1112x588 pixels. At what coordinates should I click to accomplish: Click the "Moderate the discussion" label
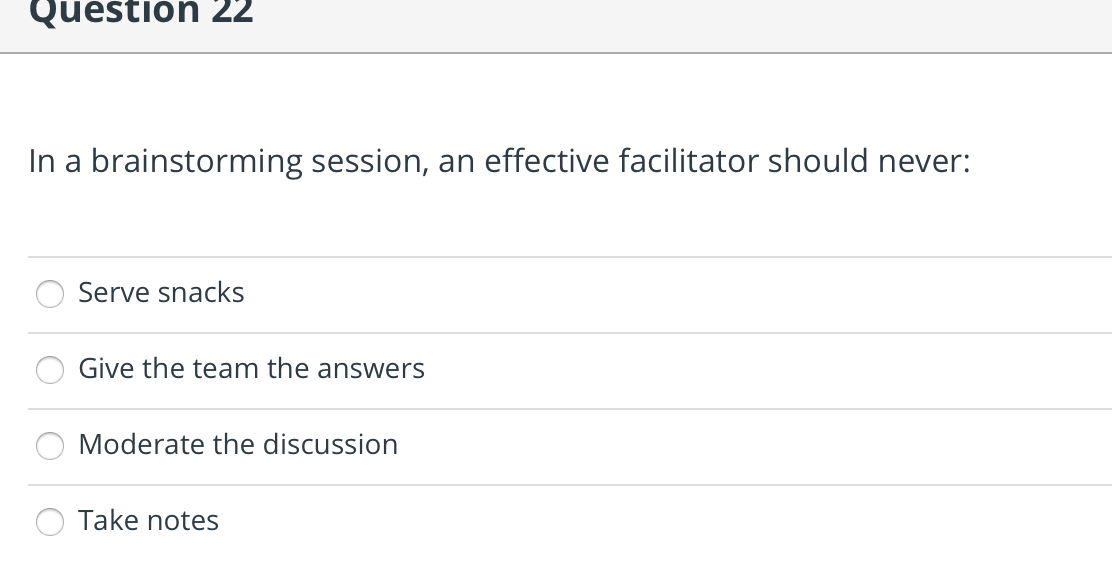(238, 445)
